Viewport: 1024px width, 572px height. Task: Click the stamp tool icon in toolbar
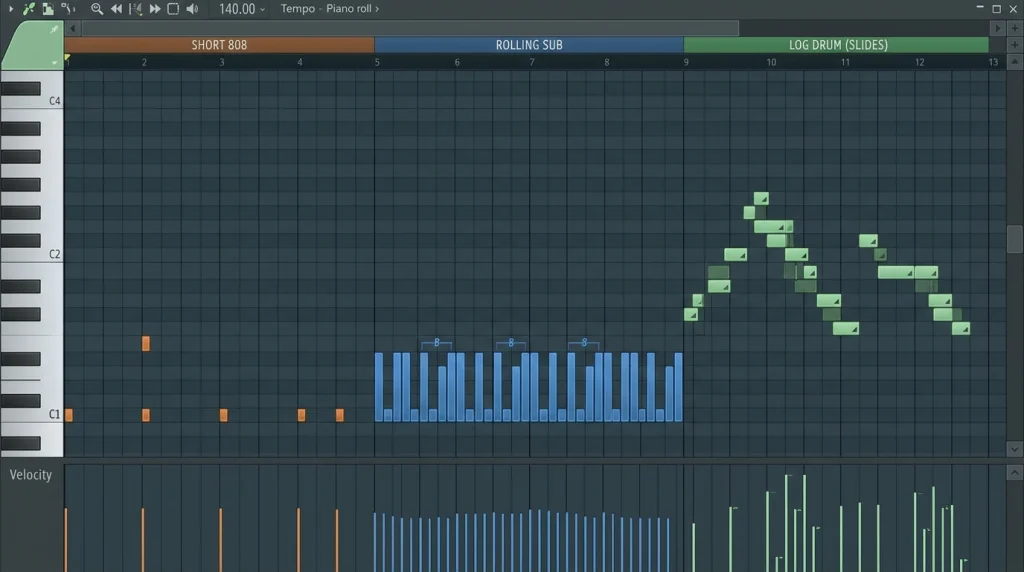coord(48,8)
